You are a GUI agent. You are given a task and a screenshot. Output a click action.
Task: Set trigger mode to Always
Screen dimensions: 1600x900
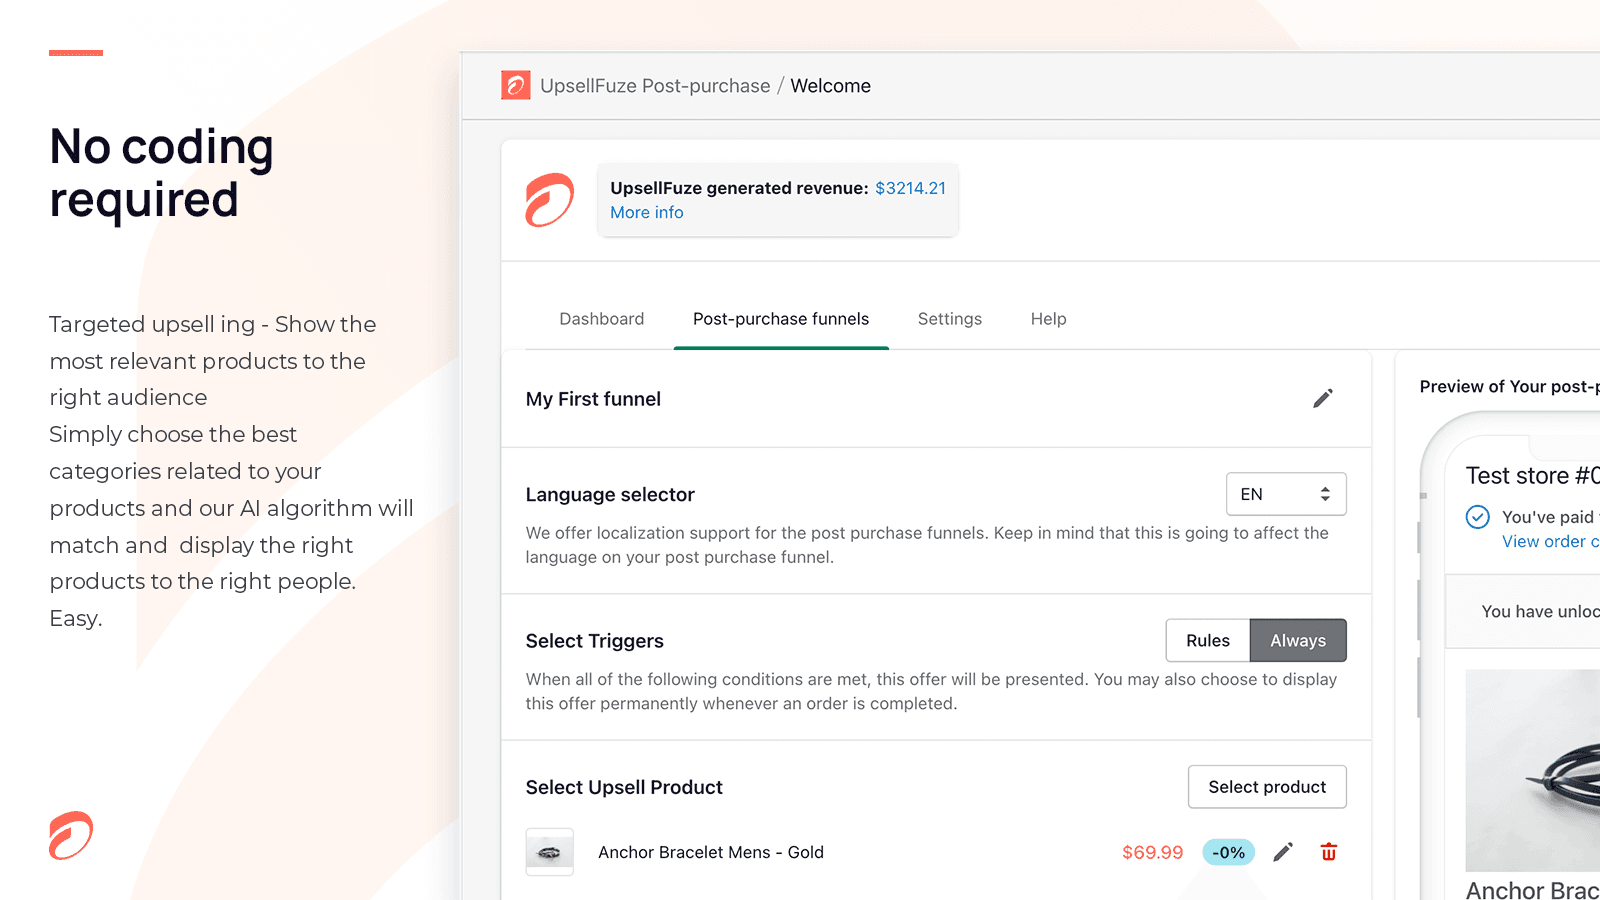(x=1297, y=641)
